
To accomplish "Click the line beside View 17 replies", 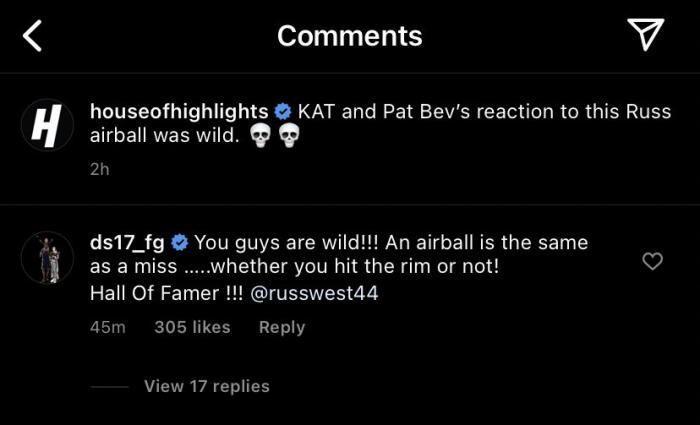I will click(x=109, y=387).
